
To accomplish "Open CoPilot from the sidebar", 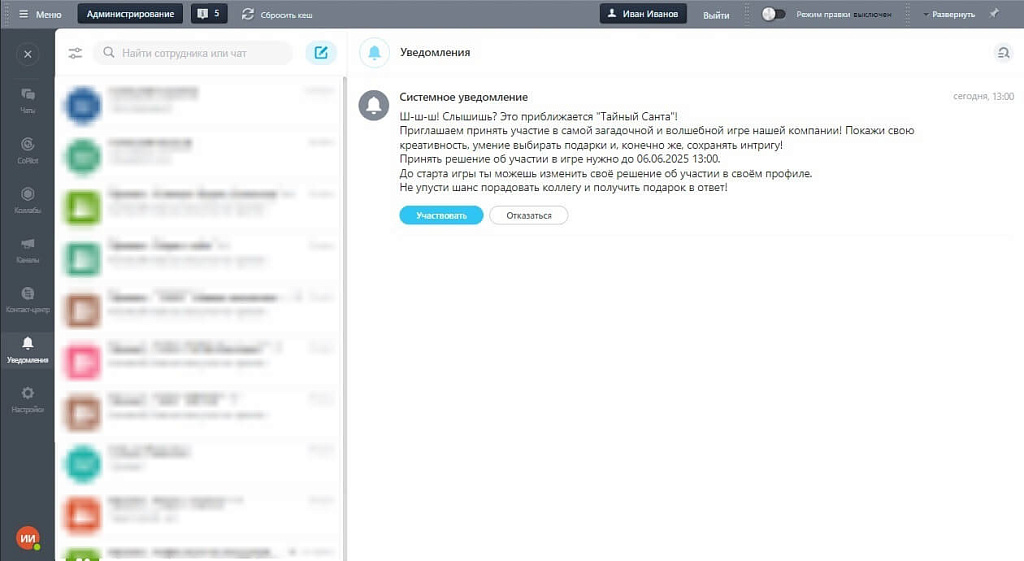I will click(27, 148).
